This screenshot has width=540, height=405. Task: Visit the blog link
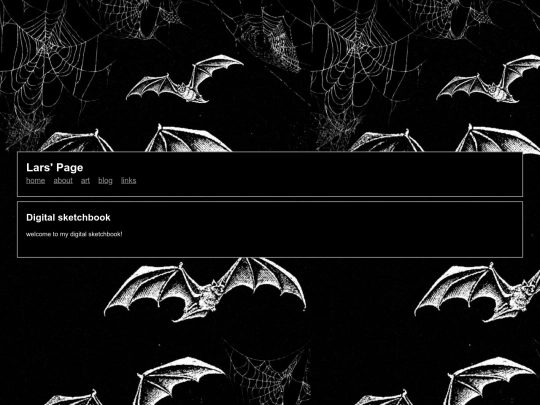pos(105,180)
